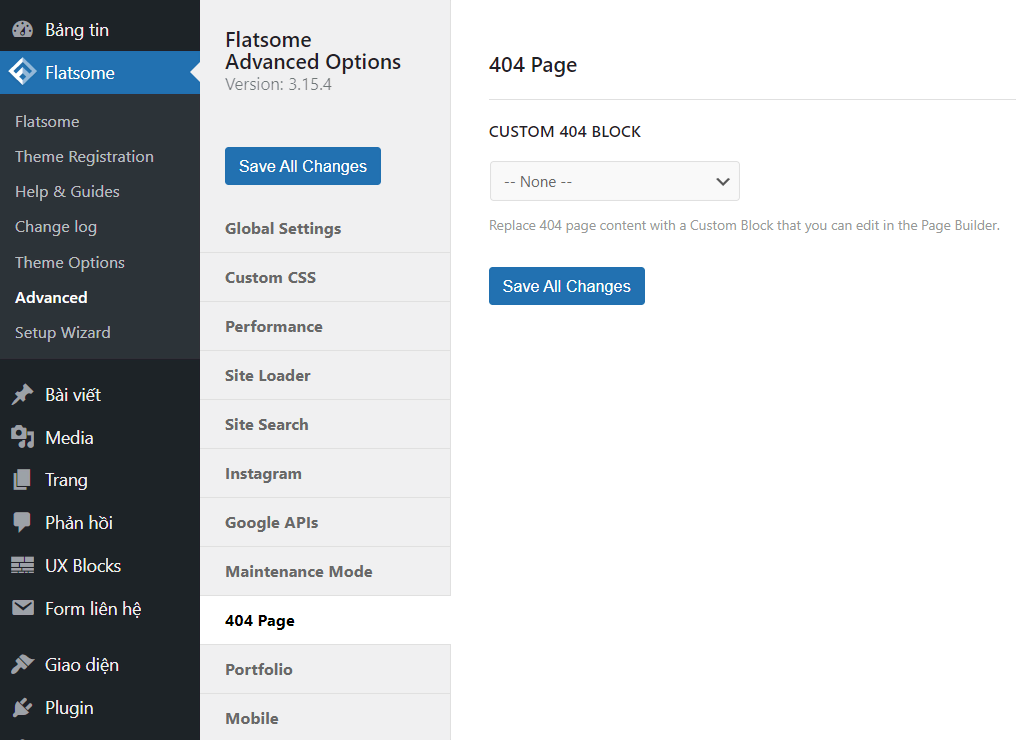Click the Flatsome Advanced Options title
1016x740 pixels.
pos(313,51)
